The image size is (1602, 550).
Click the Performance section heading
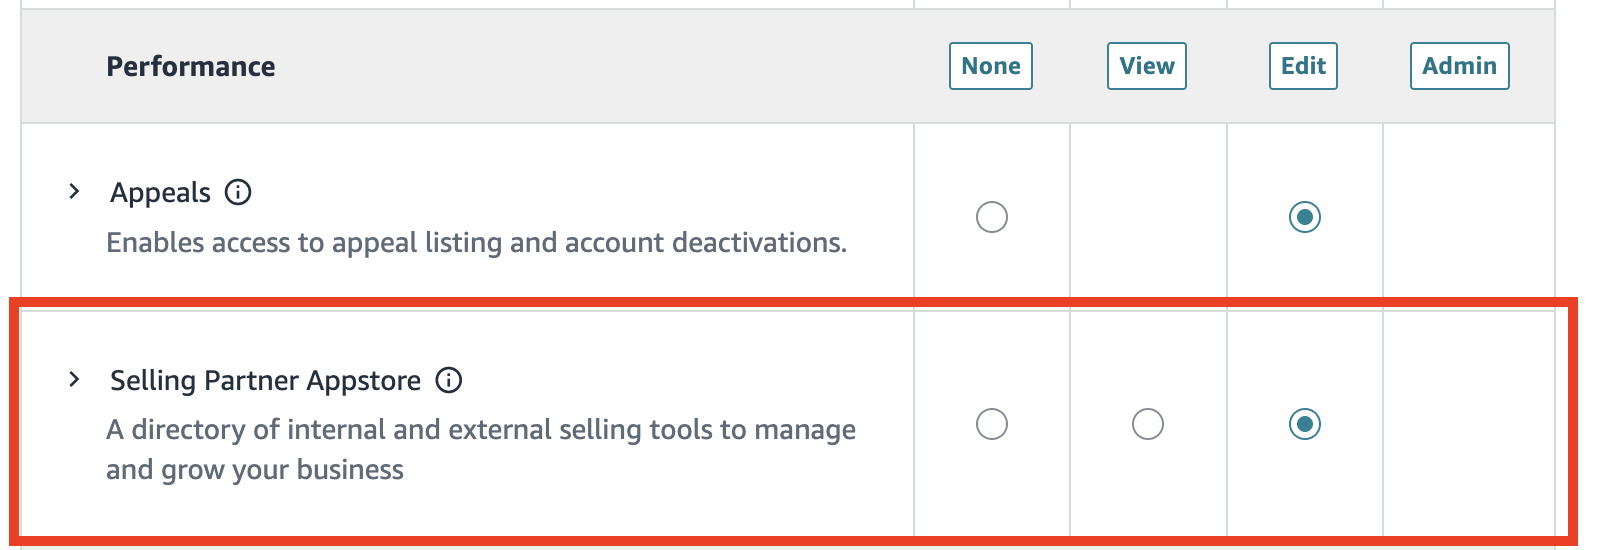tap(191, 66)
